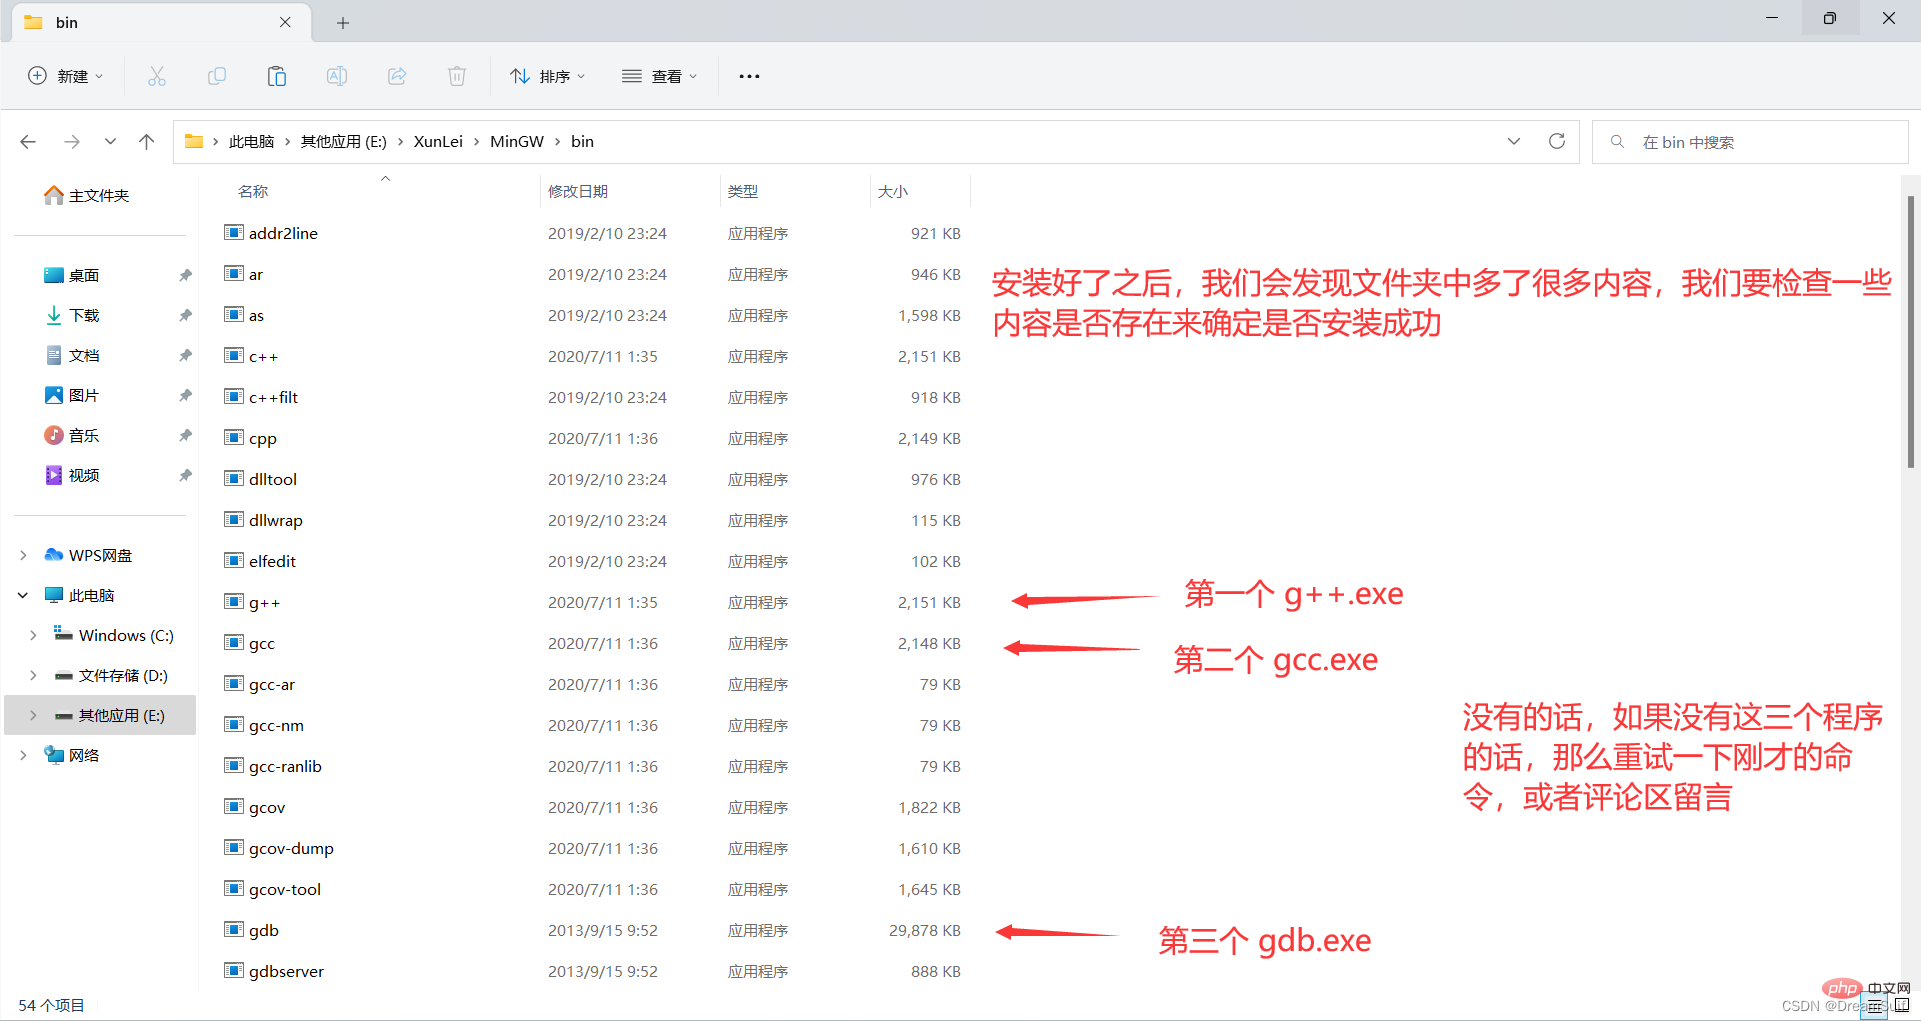The image size is (1921, 1021).
Task: Click the Refresh icon in the address bar
Action: pos(1557,141)
